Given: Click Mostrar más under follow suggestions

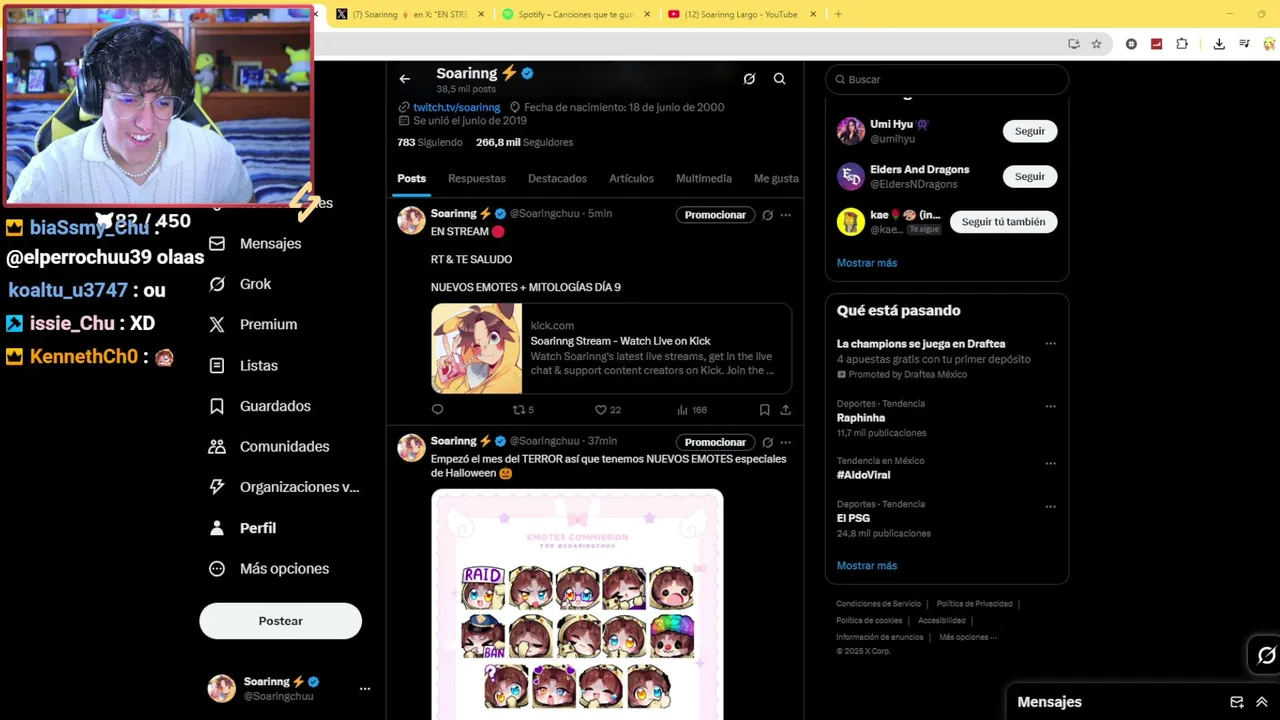Looking at the screenshot, I should pyautogui.click(x=867, y=263).
